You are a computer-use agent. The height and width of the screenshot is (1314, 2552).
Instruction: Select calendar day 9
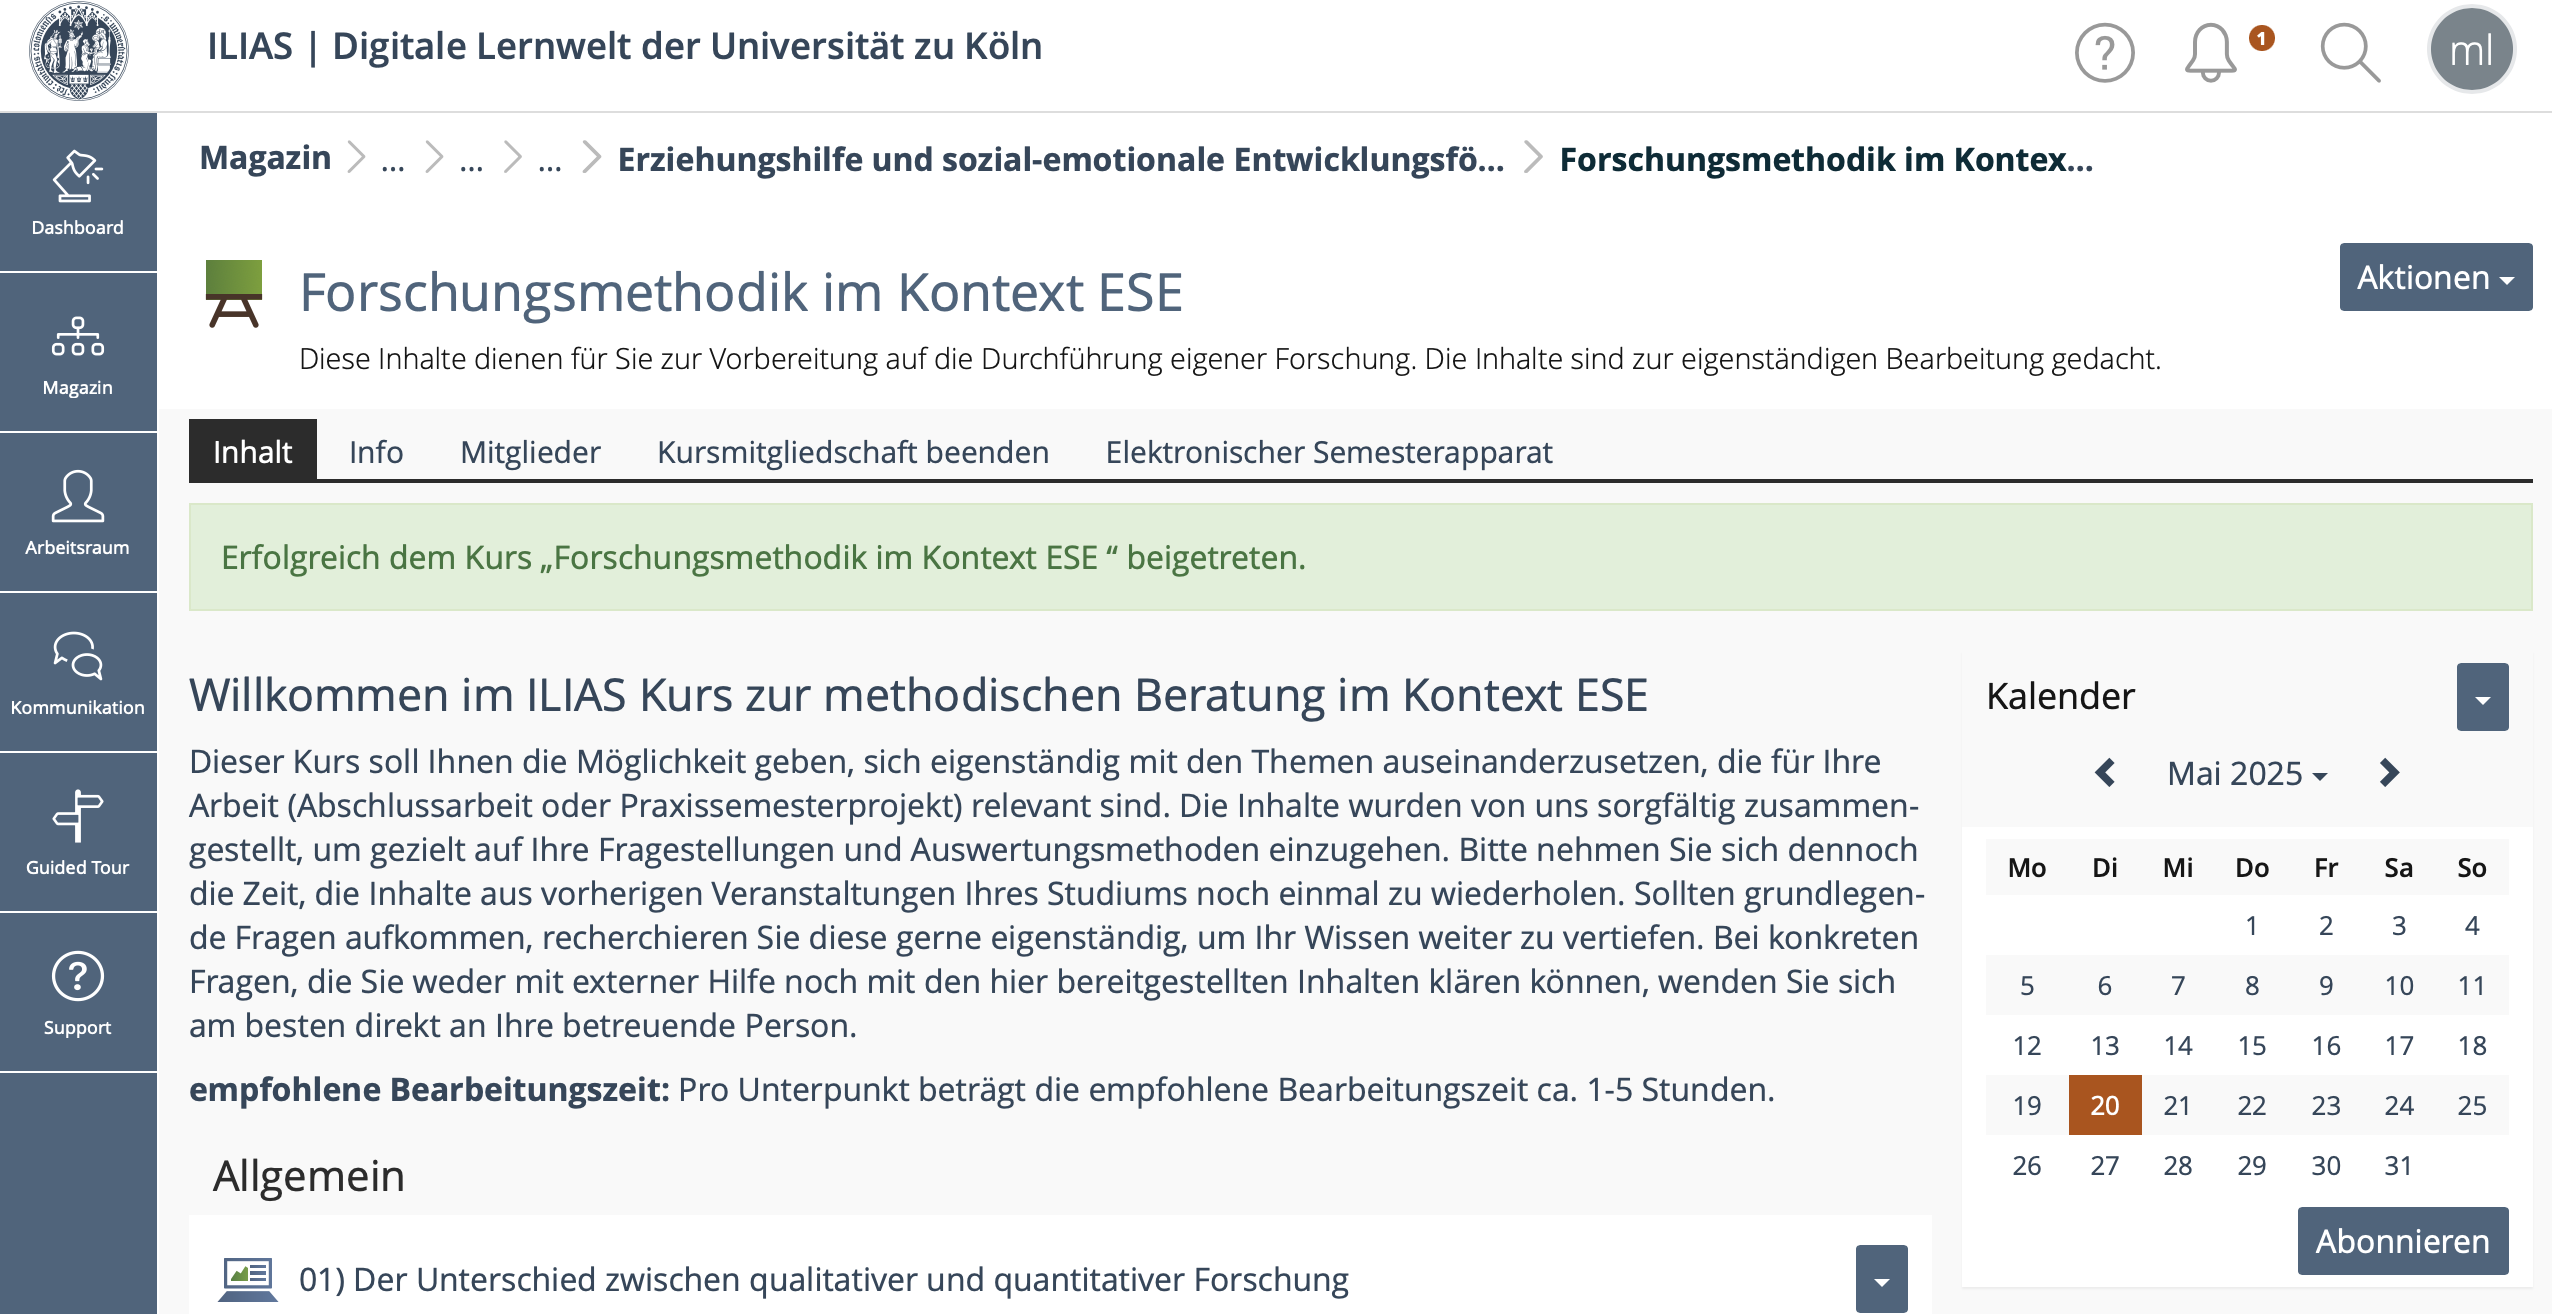pos(2326,985)
